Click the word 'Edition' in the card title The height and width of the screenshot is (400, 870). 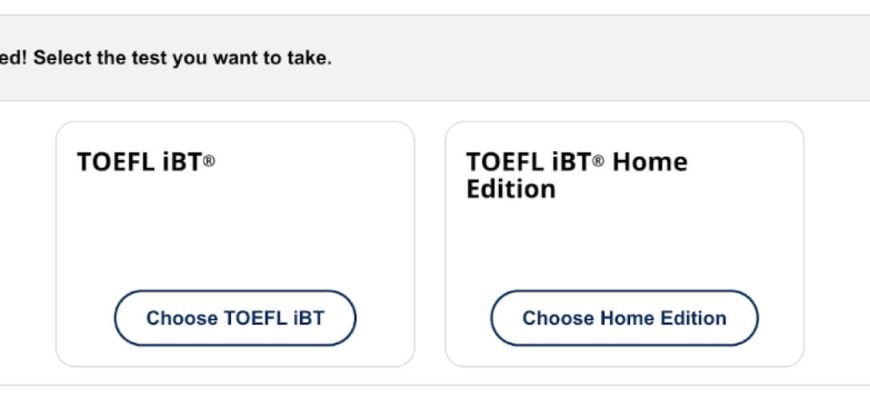(x=510, y=189)
